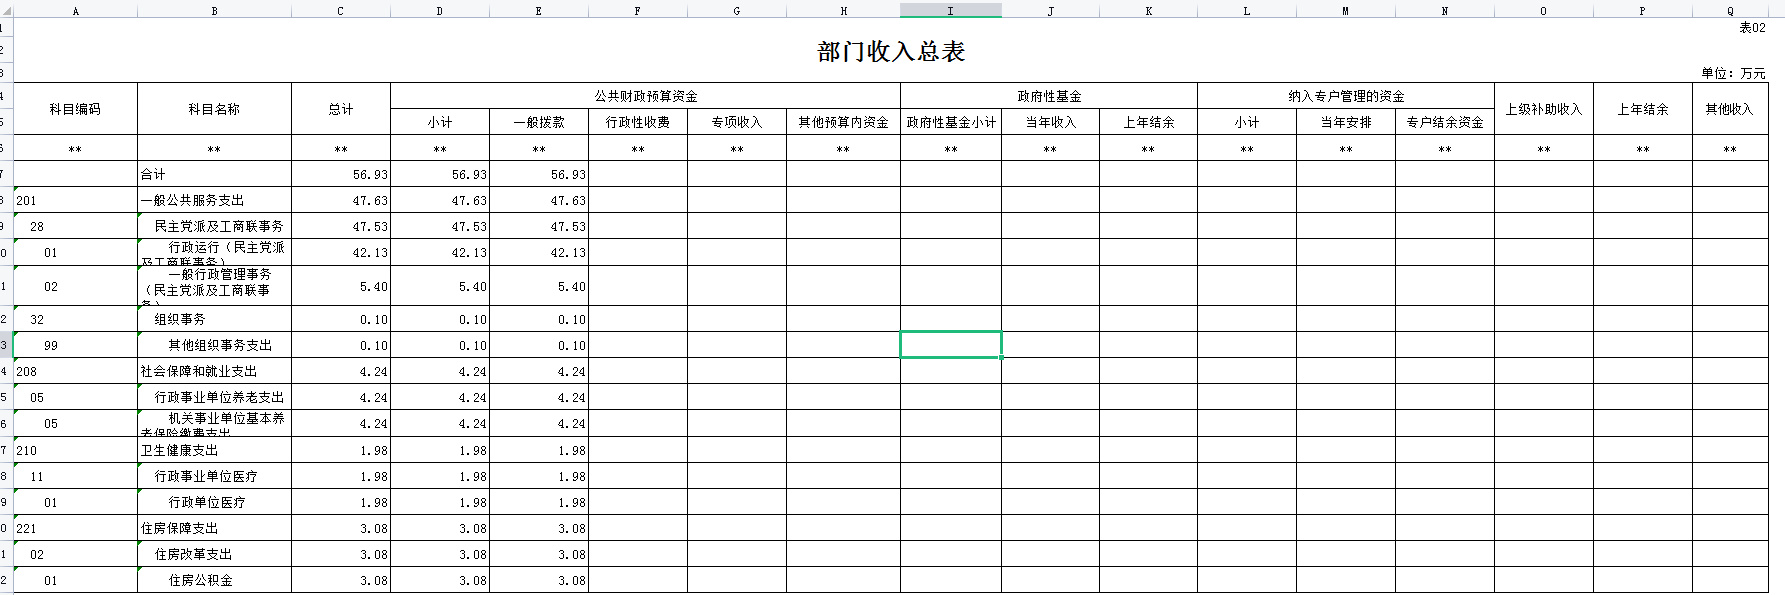Image resolution: width=1785 pixels, height=595 pixels.
Task: Select column A header
Action: pos(75,10)
